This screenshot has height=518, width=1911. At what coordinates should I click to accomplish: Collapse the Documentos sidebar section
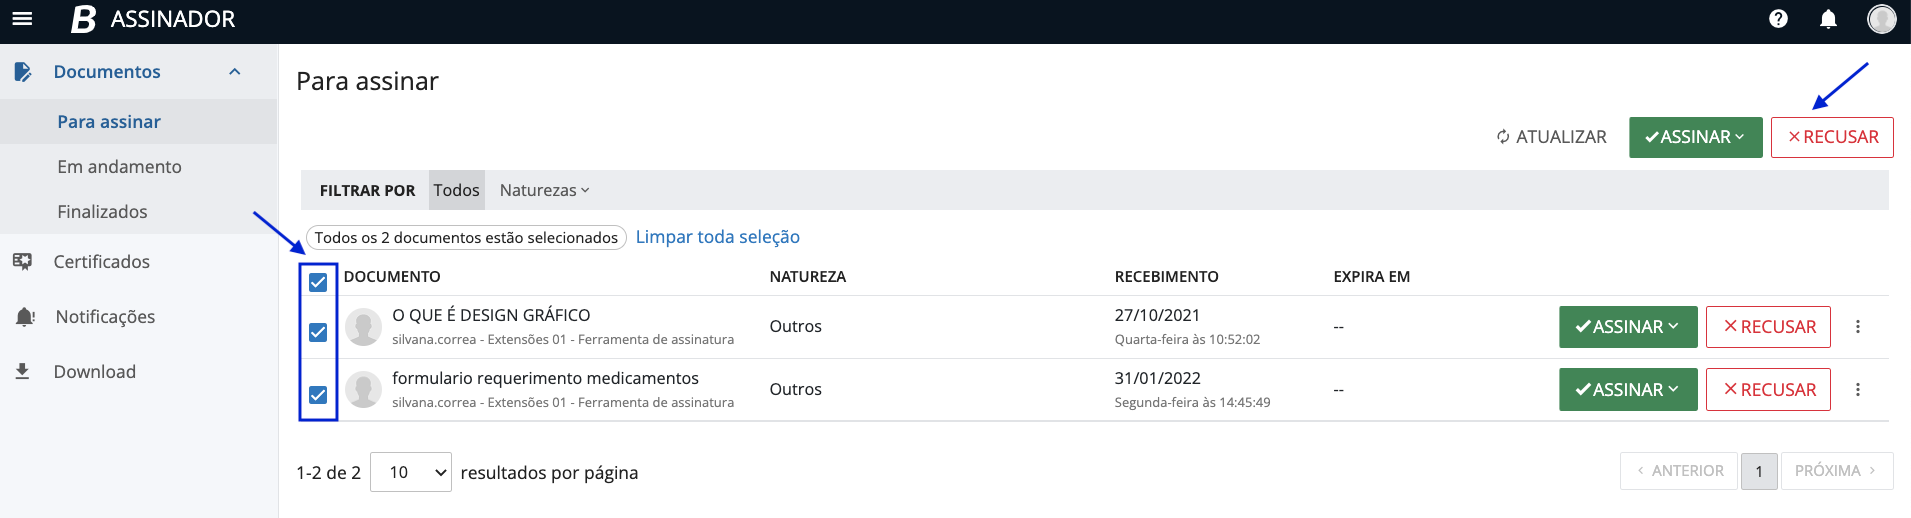click(235, 72)
